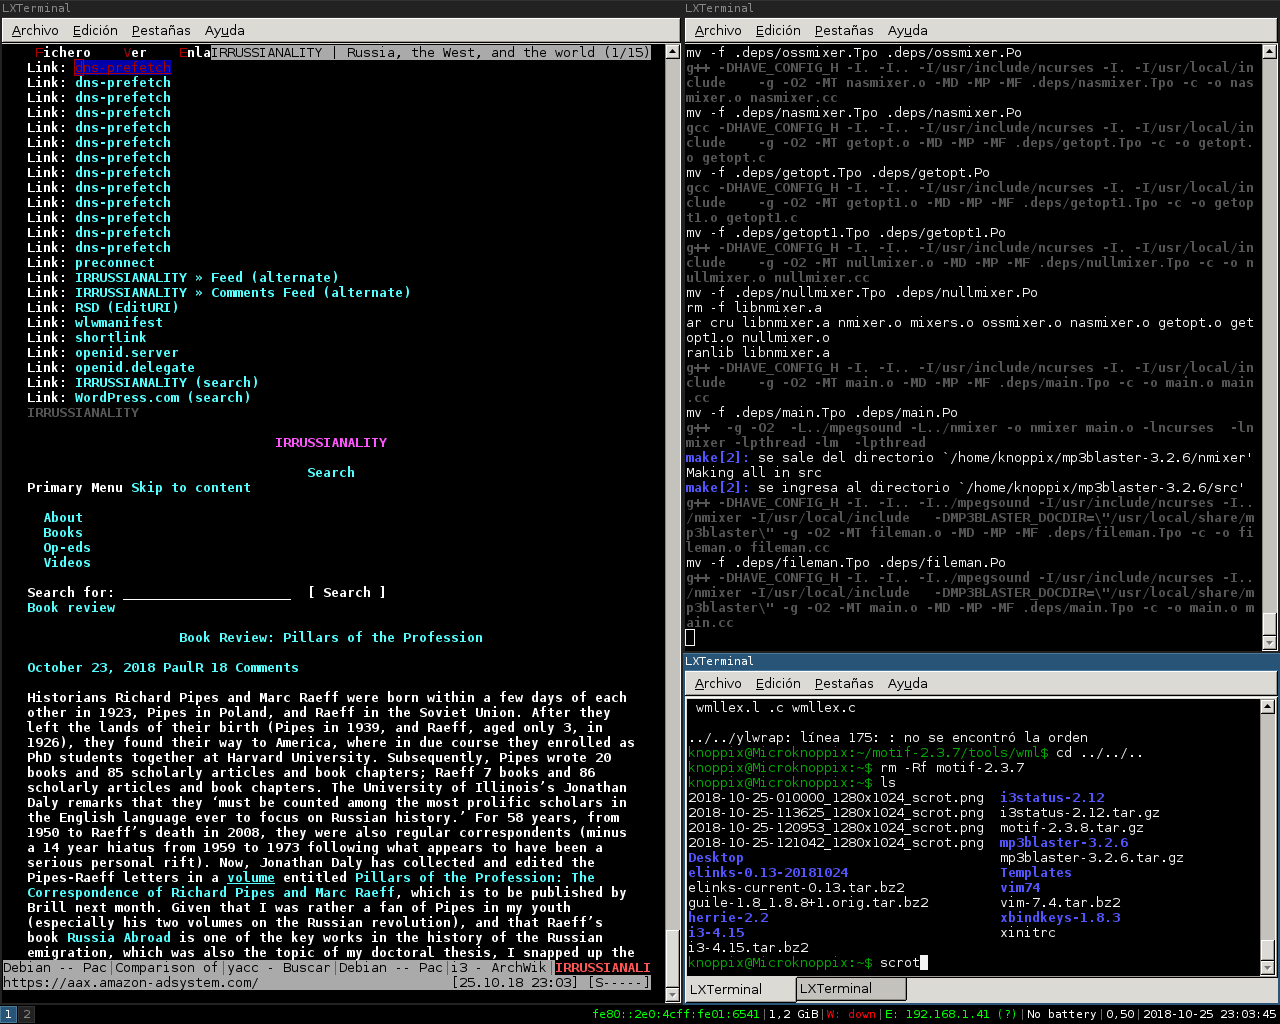
Task: Click 'mp3blaster-3.2.6.tar.gz' file name
Action: click(1092, 857)
